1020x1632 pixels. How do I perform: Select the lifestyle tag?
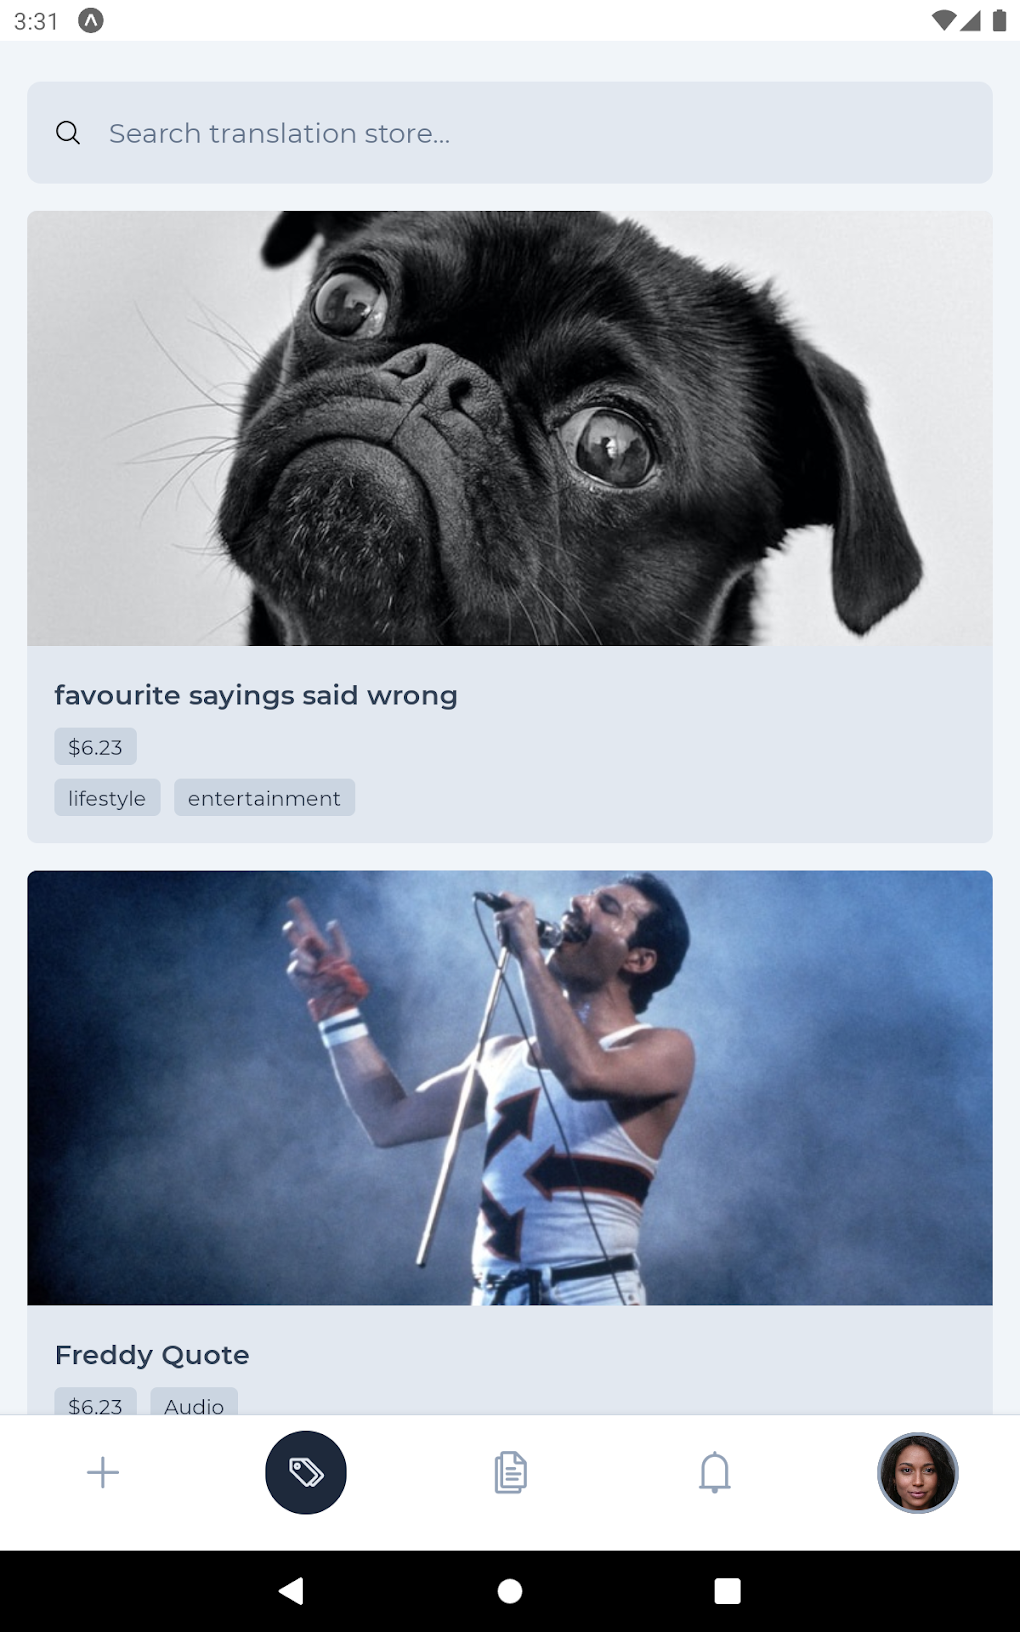107,798
